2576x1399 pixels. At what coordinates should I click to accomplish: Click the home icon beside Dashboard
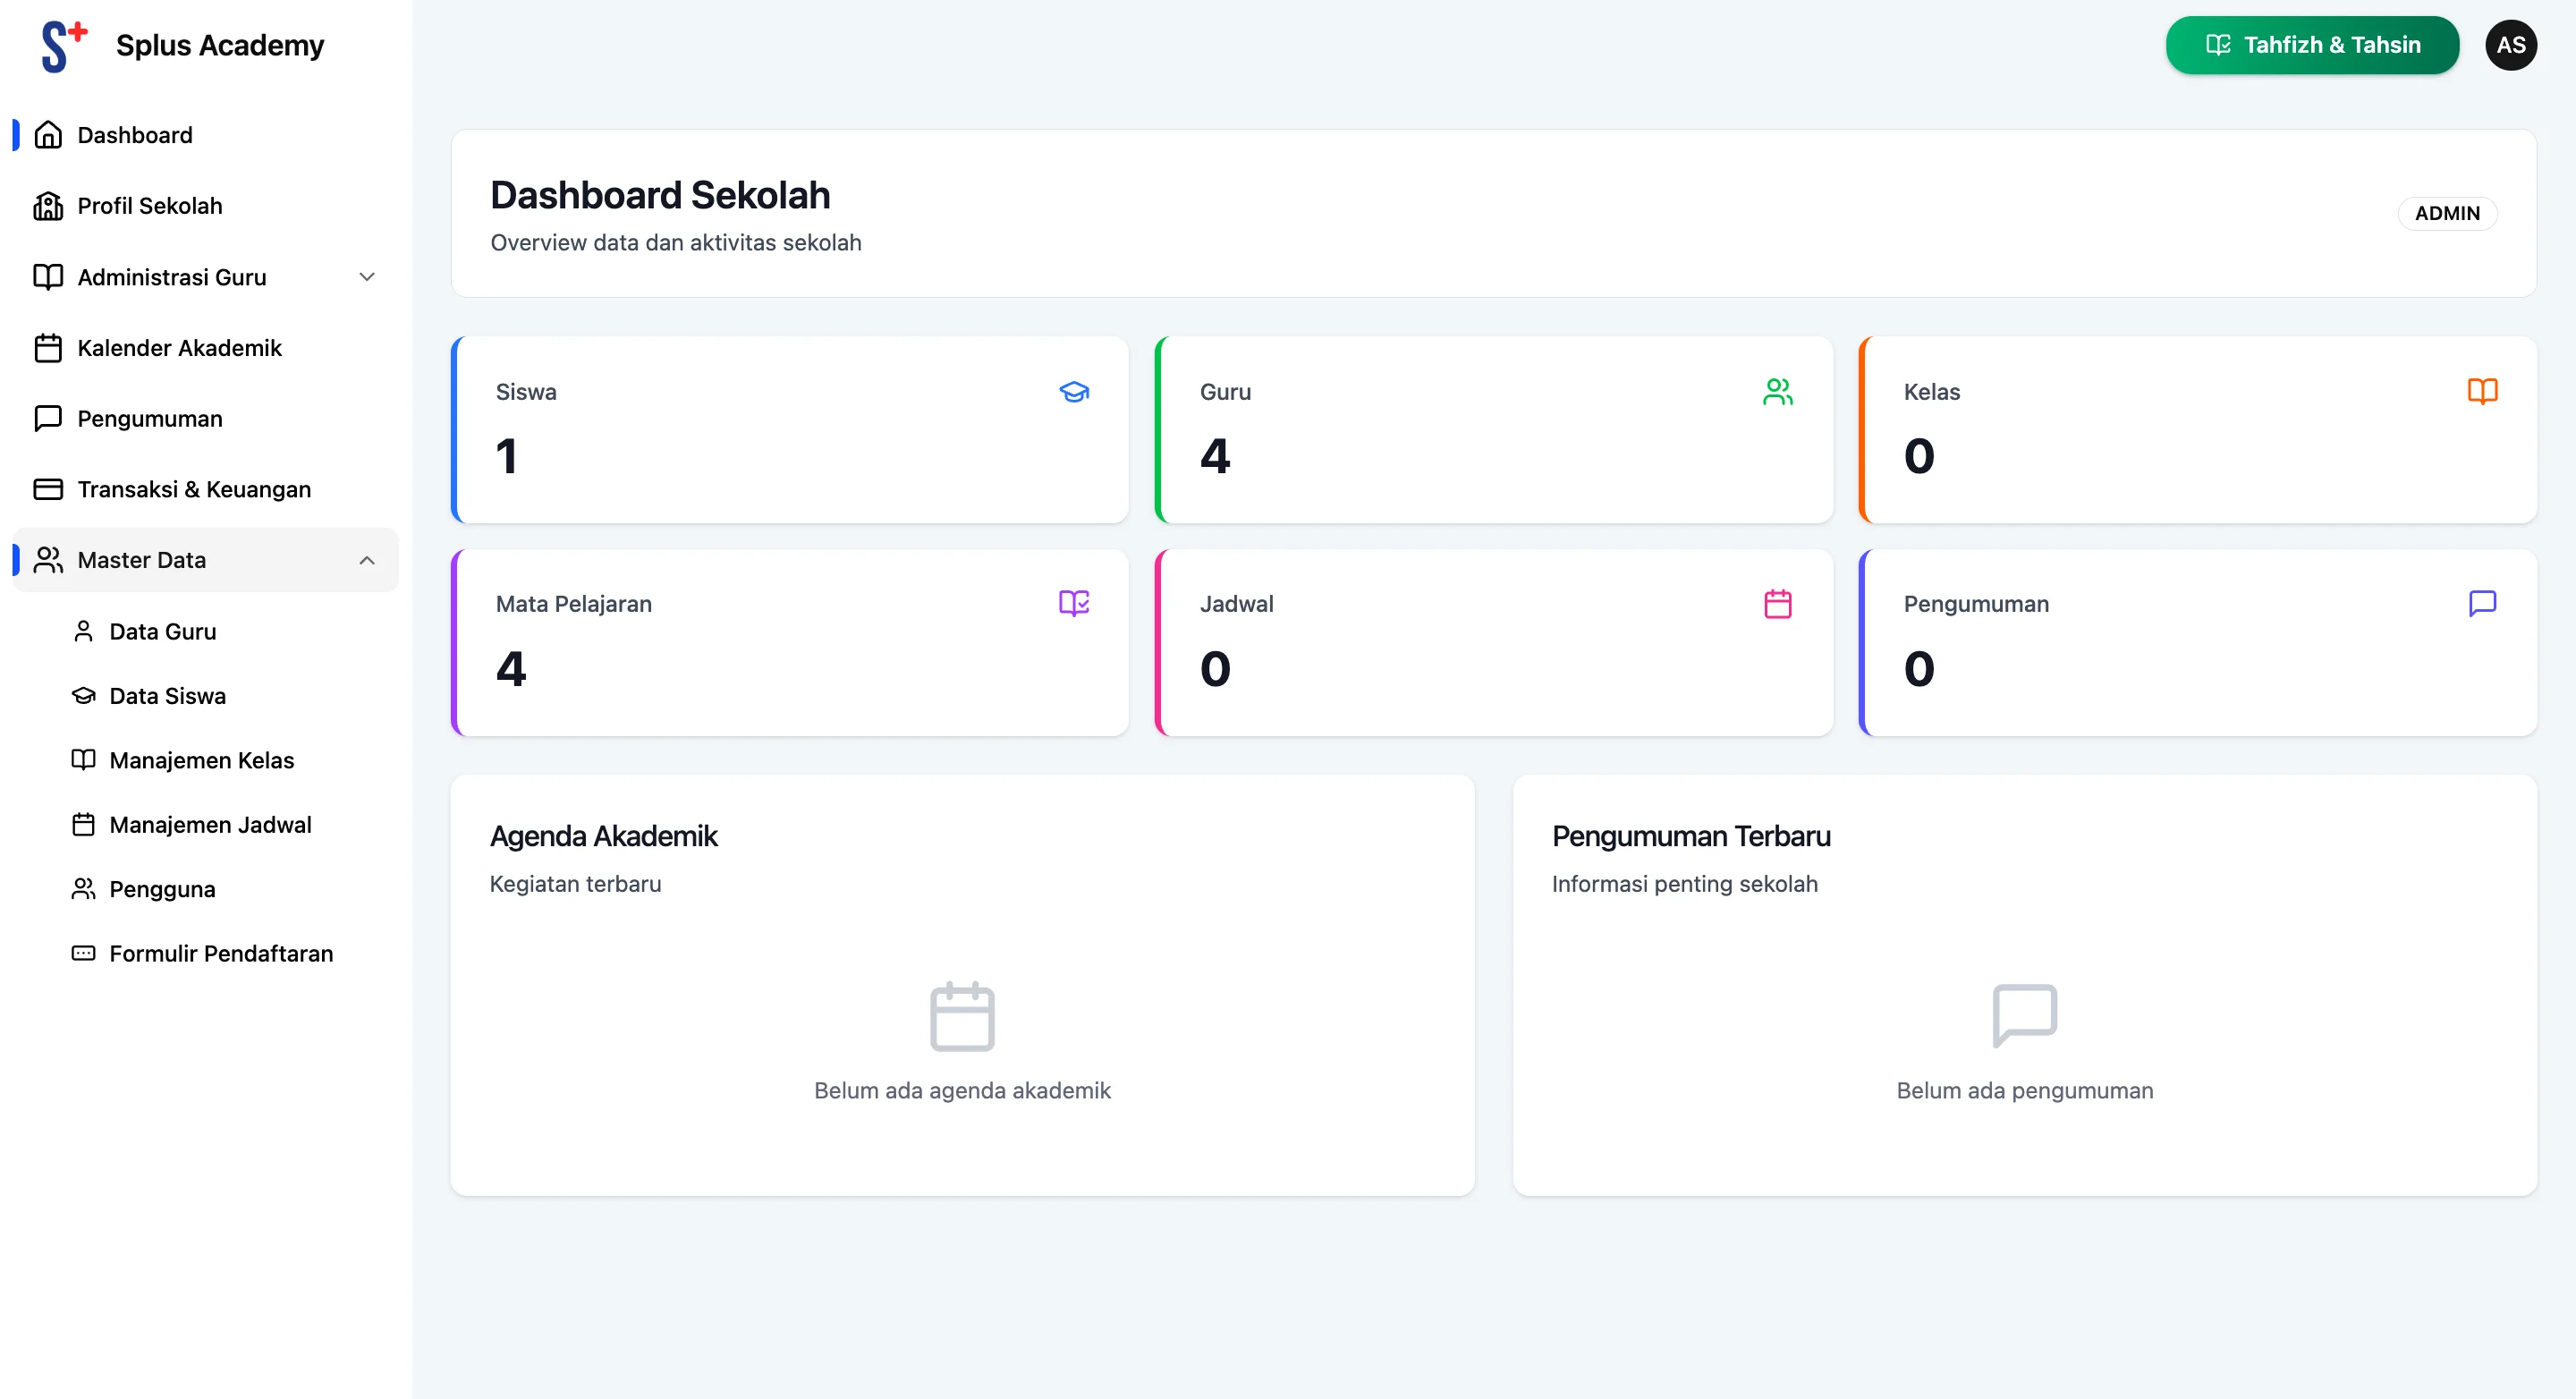[48, 135]
